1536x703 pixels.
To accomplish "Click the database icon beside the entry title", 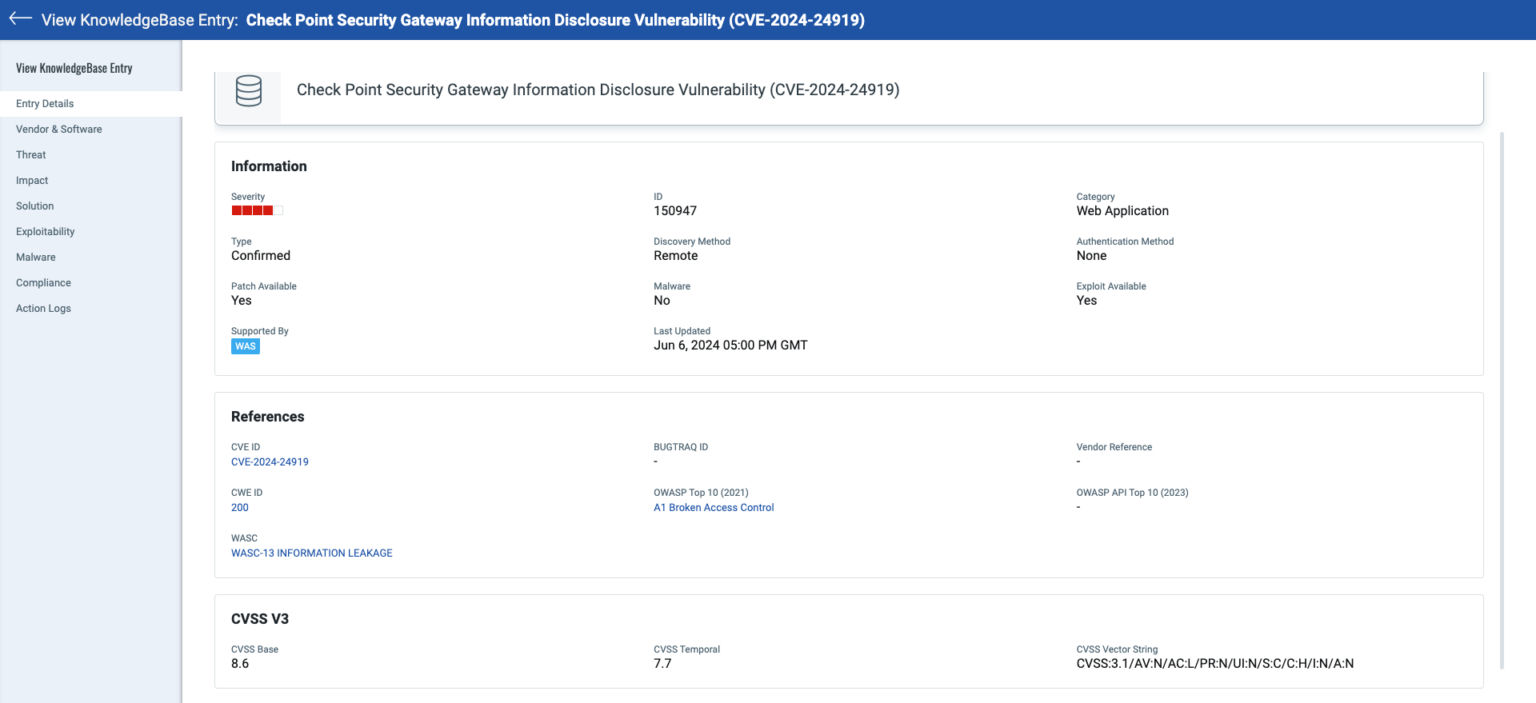I will [x=248, y=91].
